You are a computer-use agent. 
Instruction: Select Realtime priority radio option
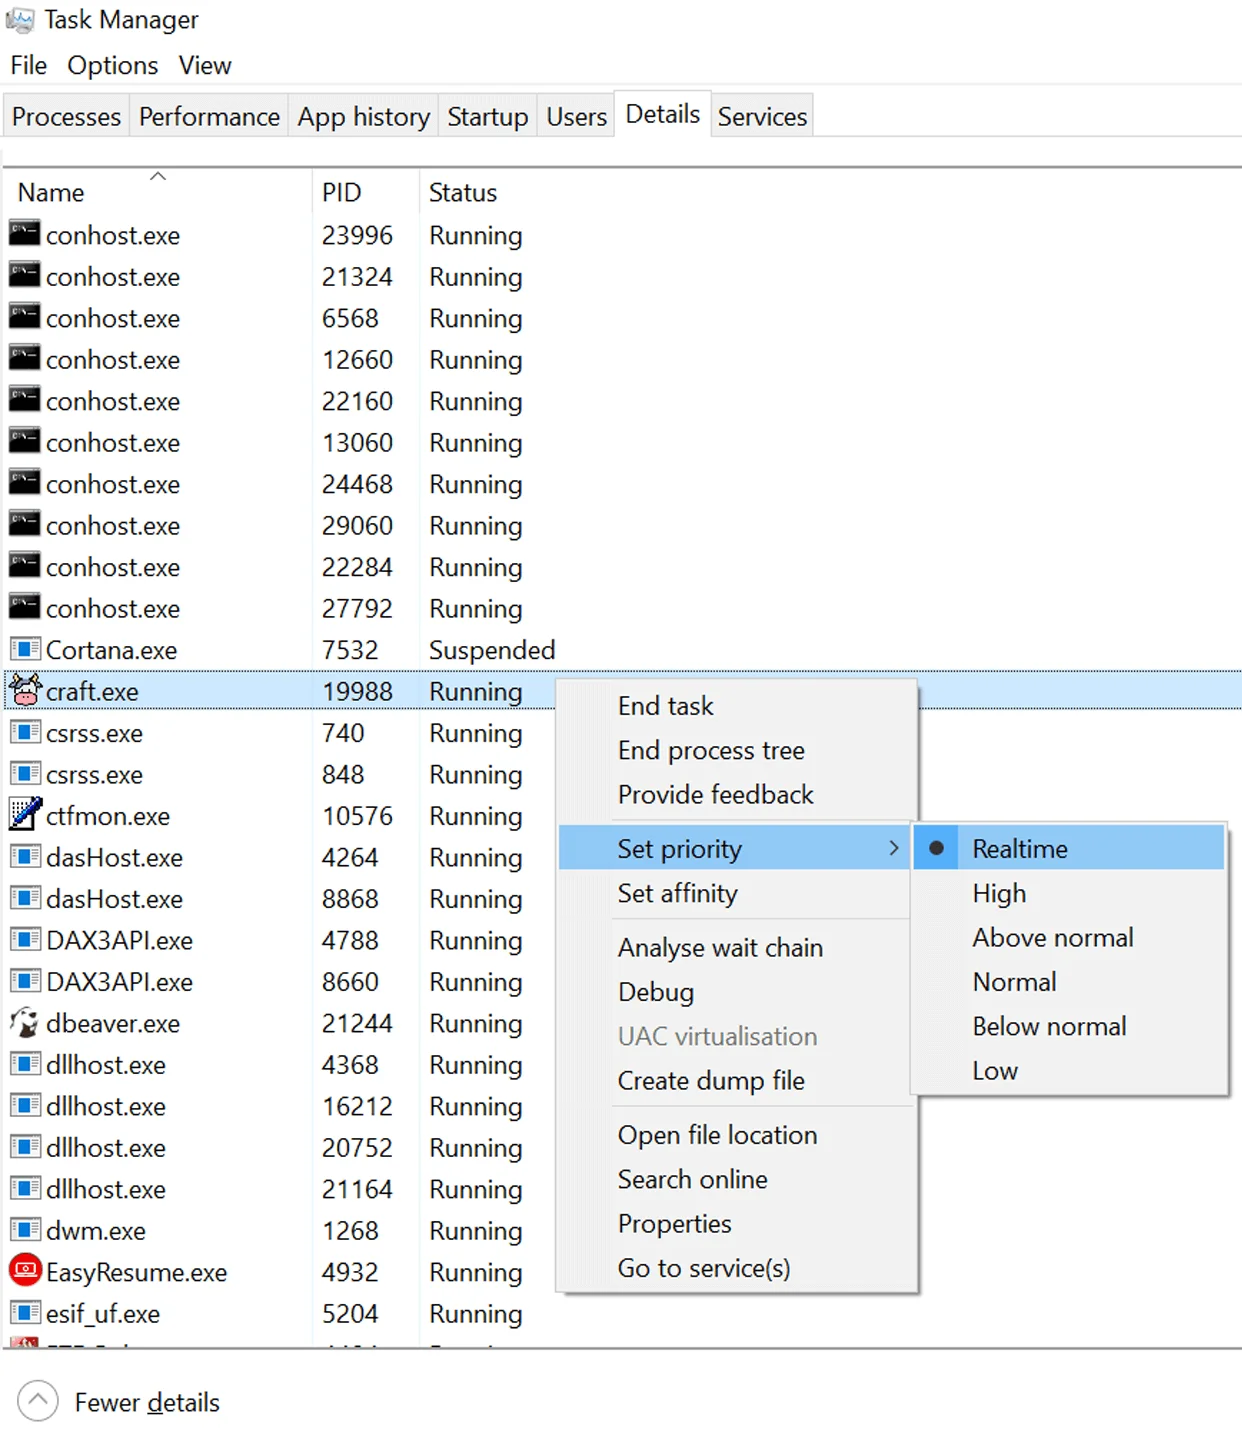1020,849
